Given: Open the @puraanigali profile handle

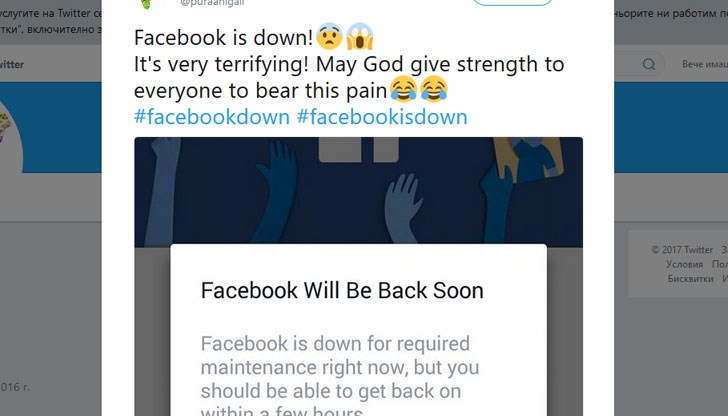Looking at the screenshot, I should click(x=213, y=3).
